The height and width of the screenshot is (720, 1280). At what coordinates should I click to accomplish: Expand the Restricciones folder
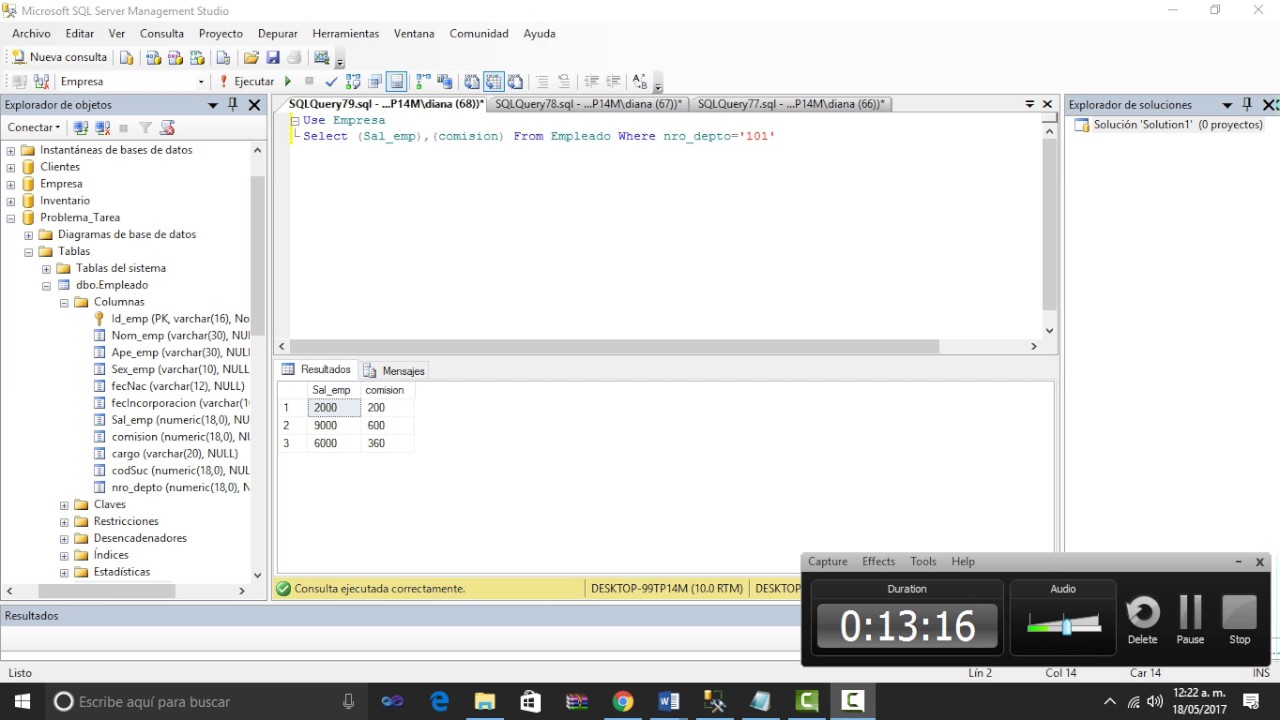pos(65,522)
